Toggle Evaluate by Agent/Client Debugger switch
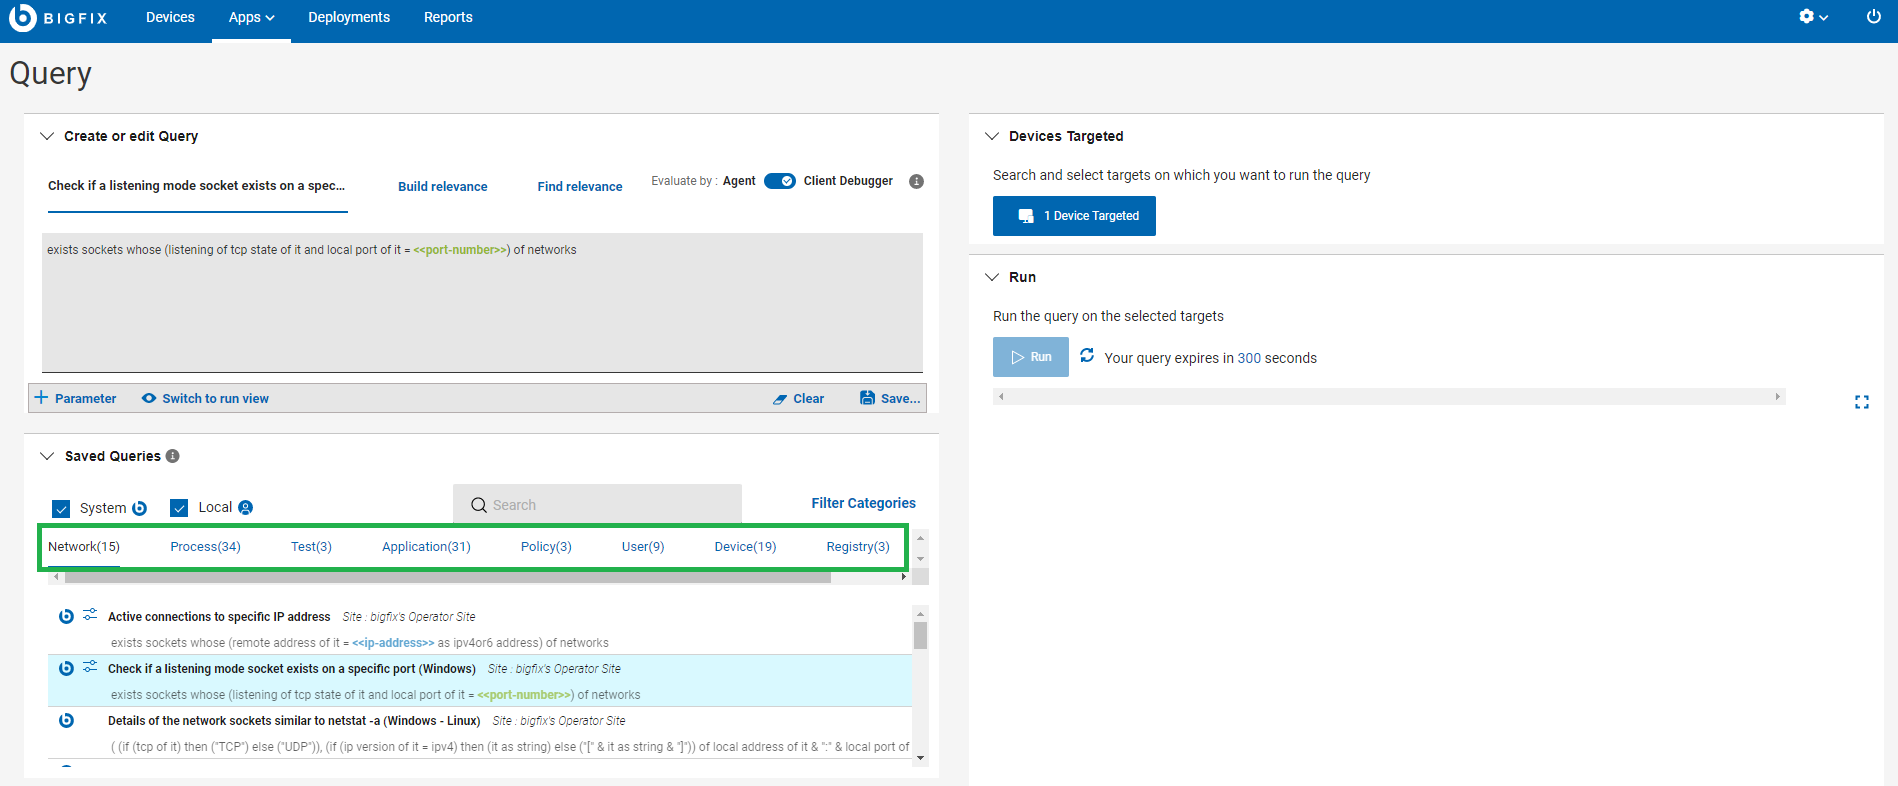The image size is (1898, 786). (779, 181)
